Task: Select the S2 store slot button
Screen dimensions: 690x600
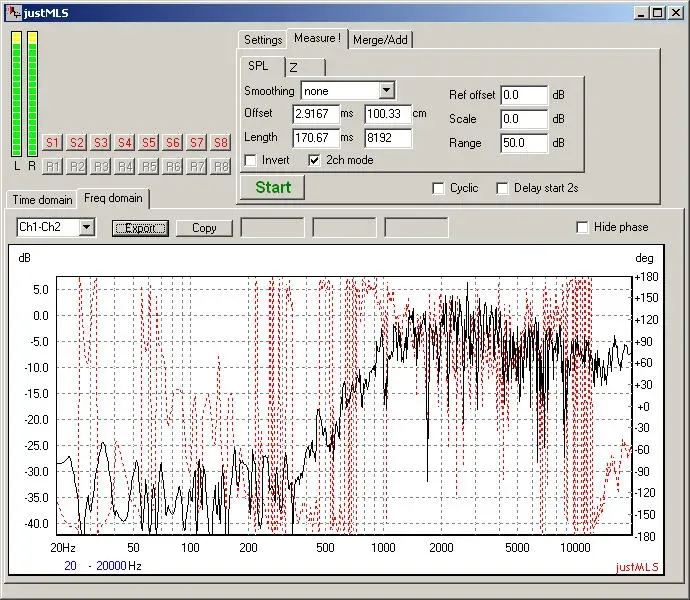Action: coord(77,142)
